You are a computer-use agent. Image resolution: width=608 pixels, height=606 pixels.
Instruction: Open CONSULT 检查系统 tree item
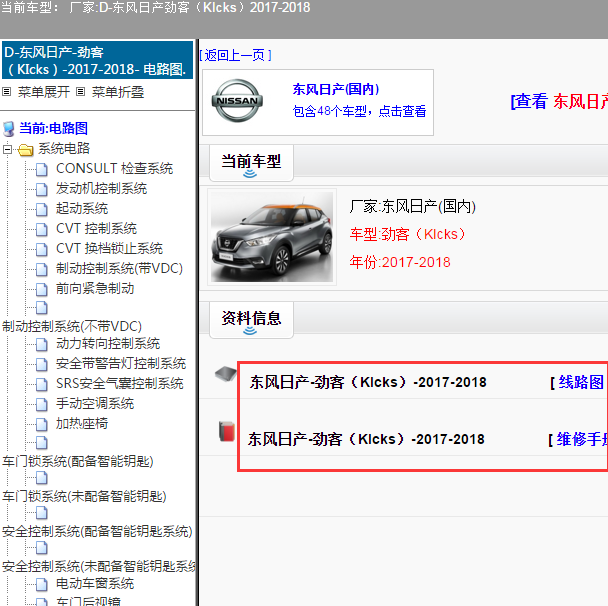[114, 169]
